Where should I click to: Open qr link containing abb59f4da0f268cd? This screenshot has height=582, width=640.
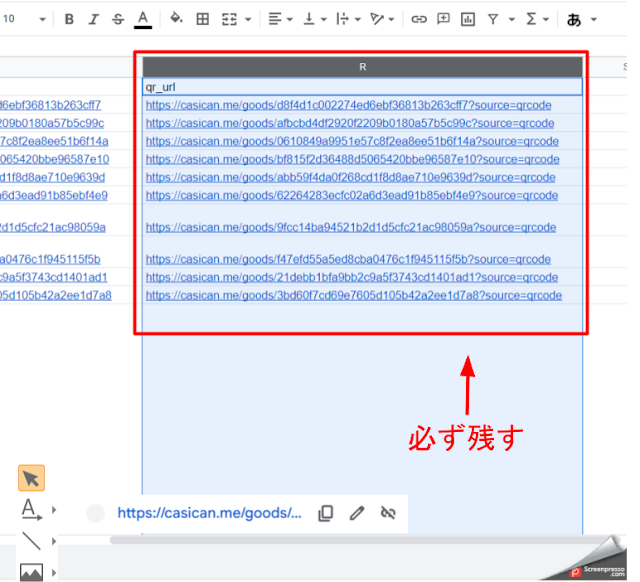coord(351,177)
